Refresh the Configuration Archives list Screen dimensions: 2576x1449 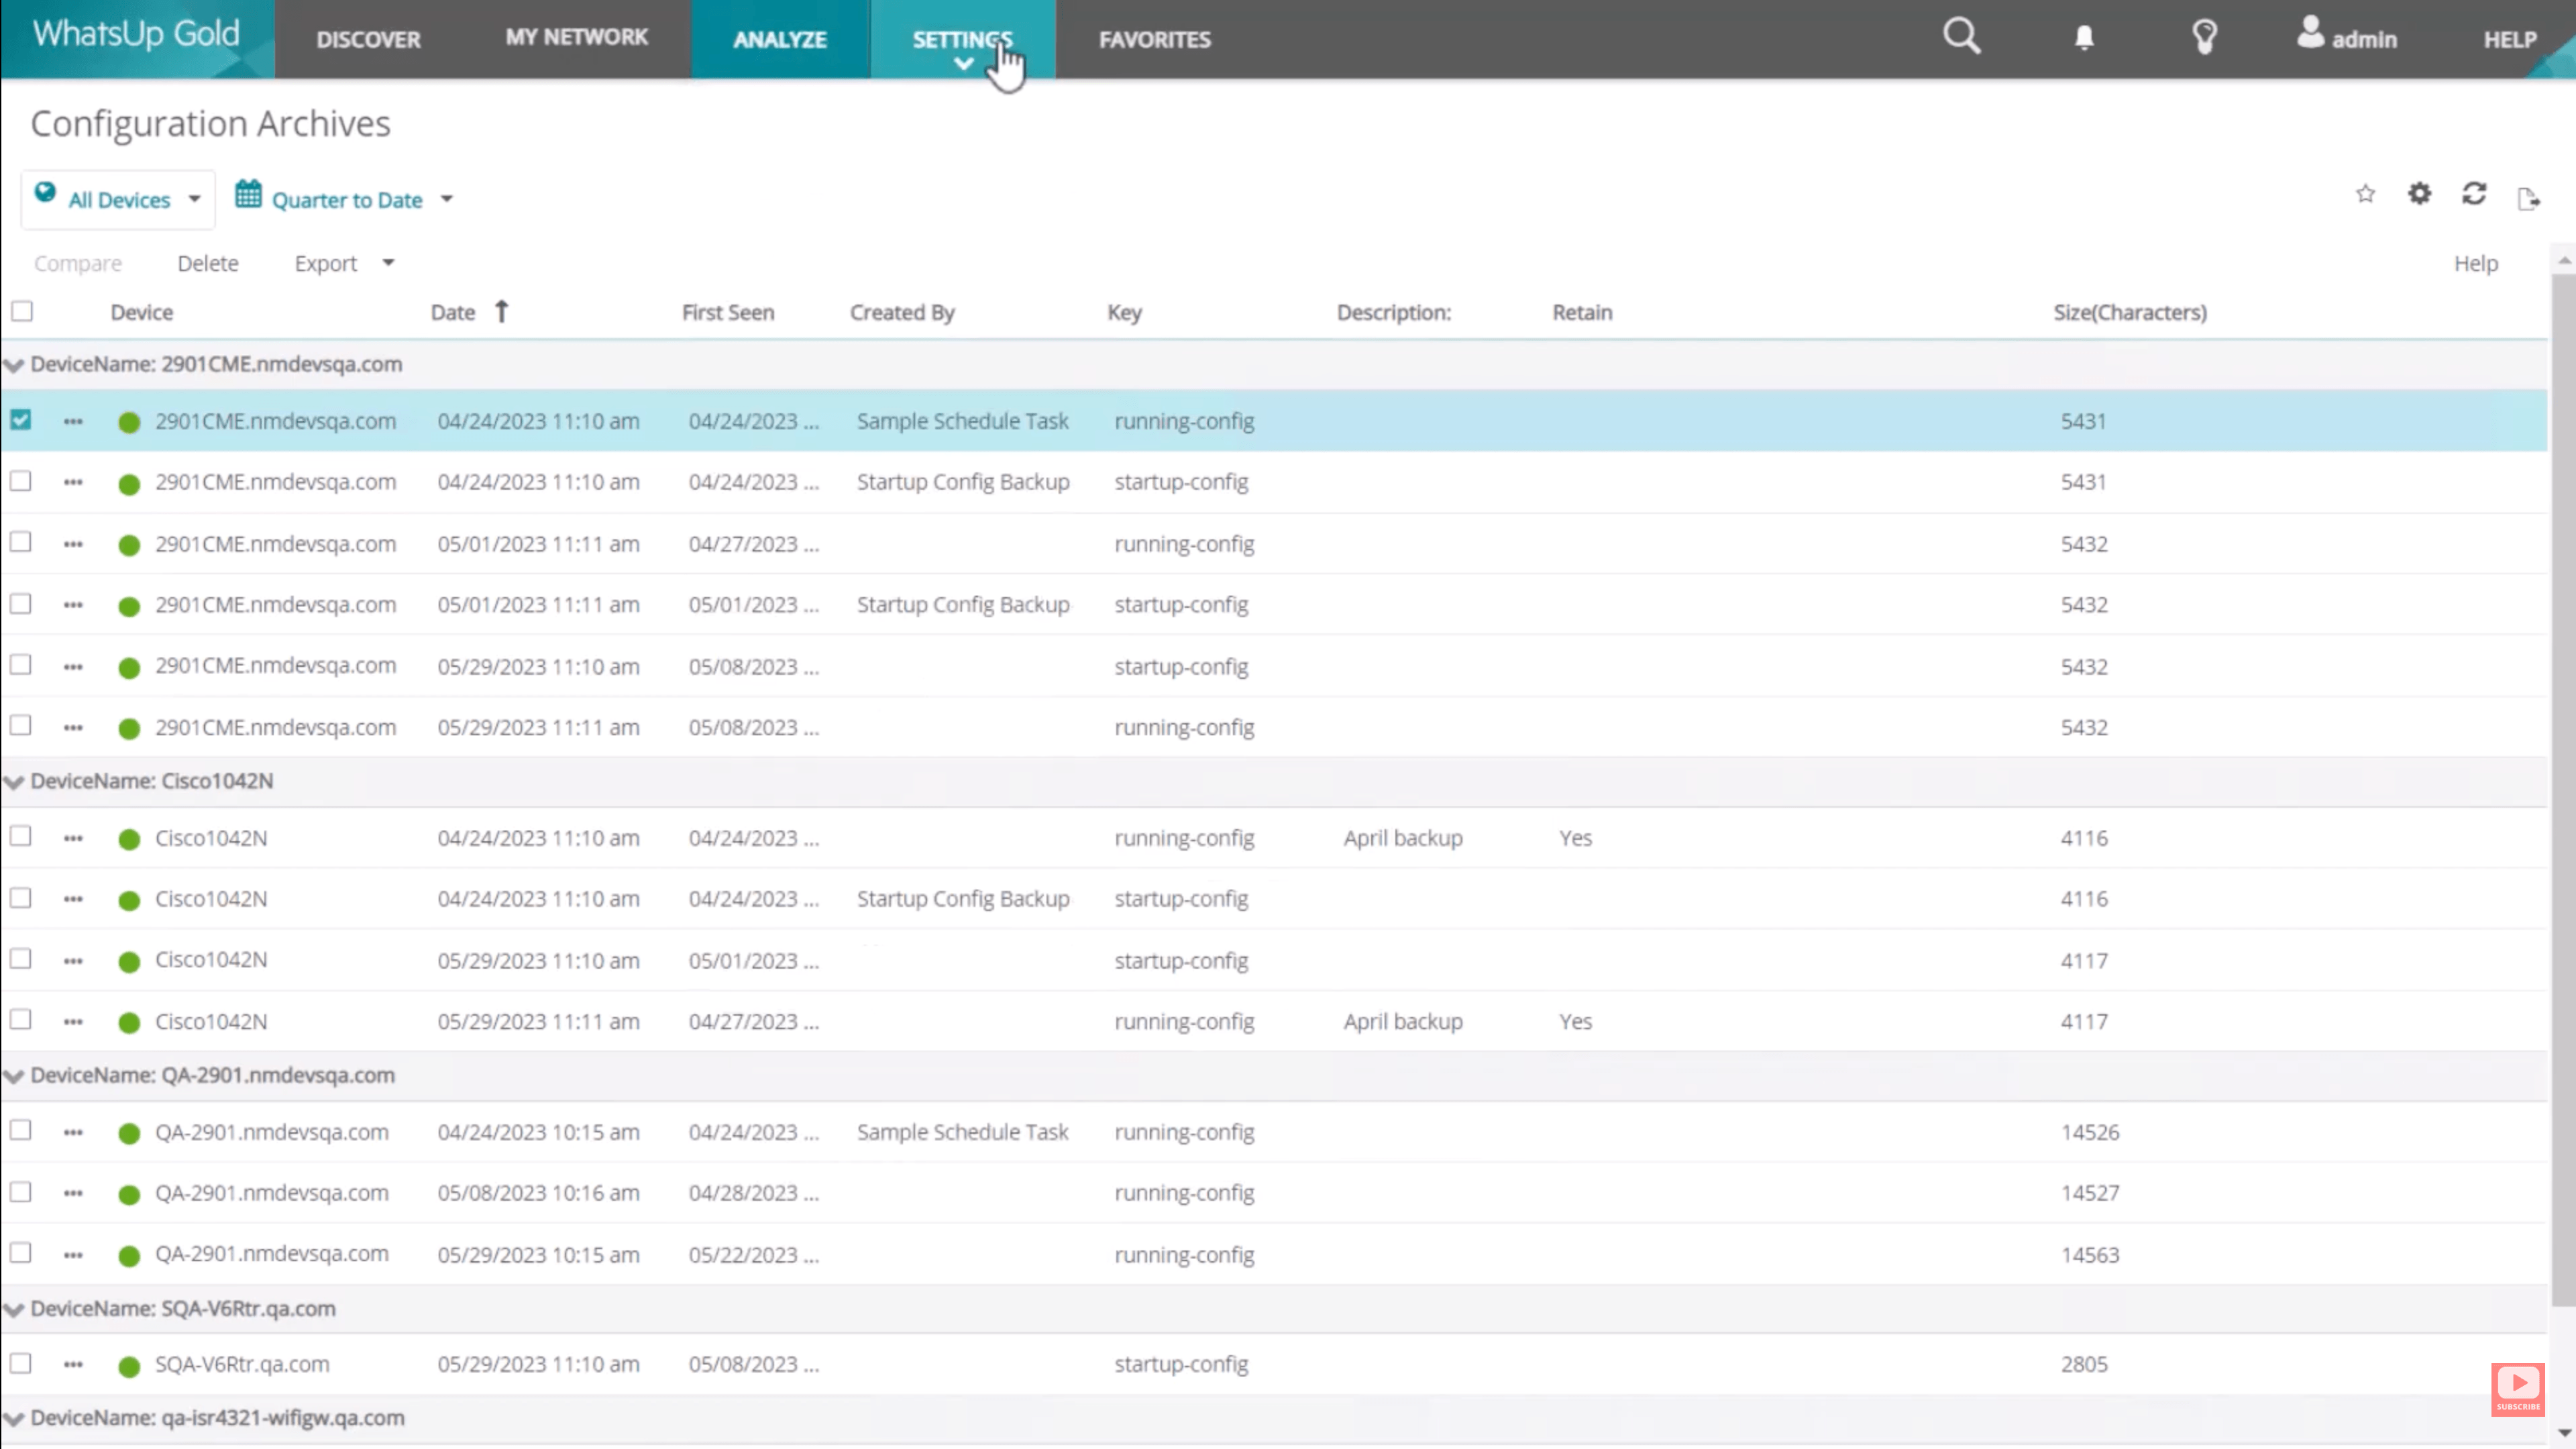tap(2474, 194)
